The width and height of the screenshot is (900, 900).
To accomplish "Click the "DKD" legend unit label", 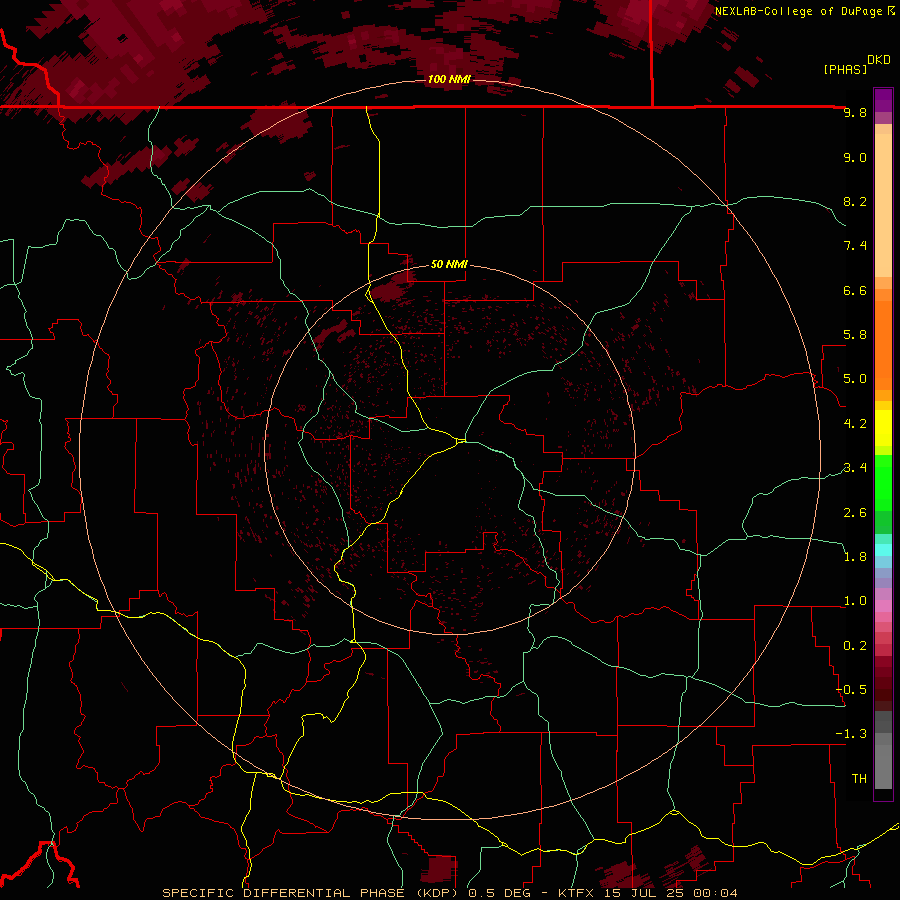I will click(x=879, y=60).
